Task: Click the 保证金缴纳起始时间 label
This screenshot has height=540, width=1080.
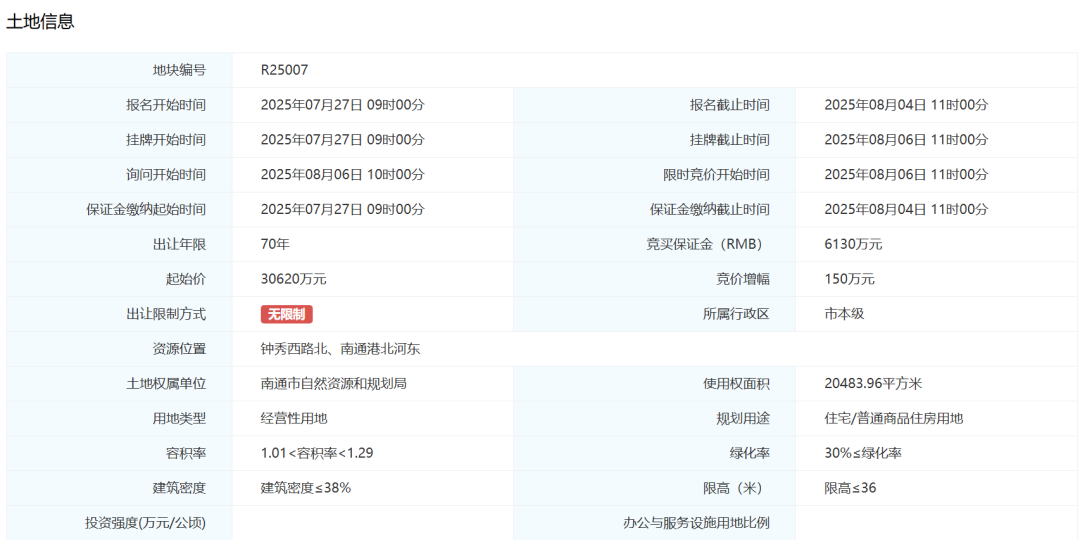Action: click(146, 209)
